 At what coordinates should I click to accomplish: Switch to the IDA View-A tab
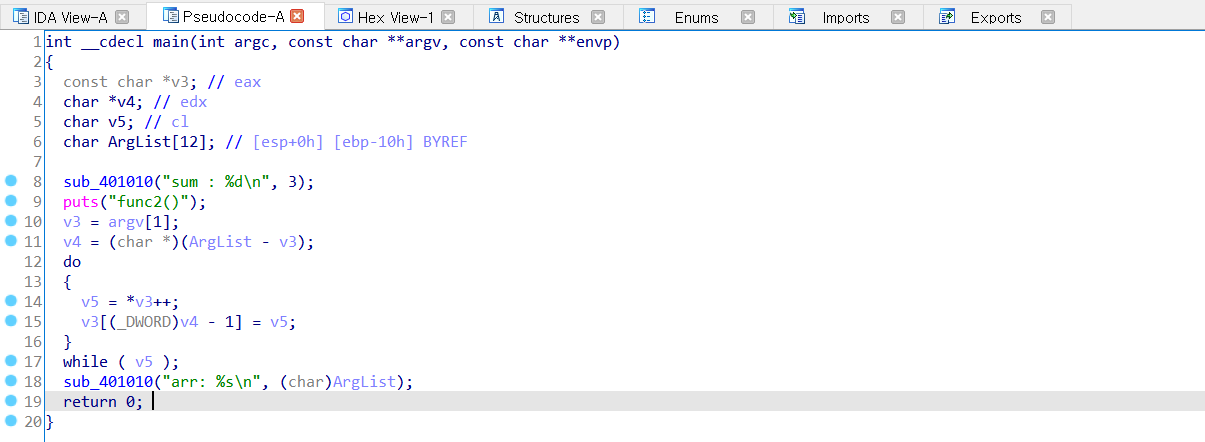click(70, 17)
